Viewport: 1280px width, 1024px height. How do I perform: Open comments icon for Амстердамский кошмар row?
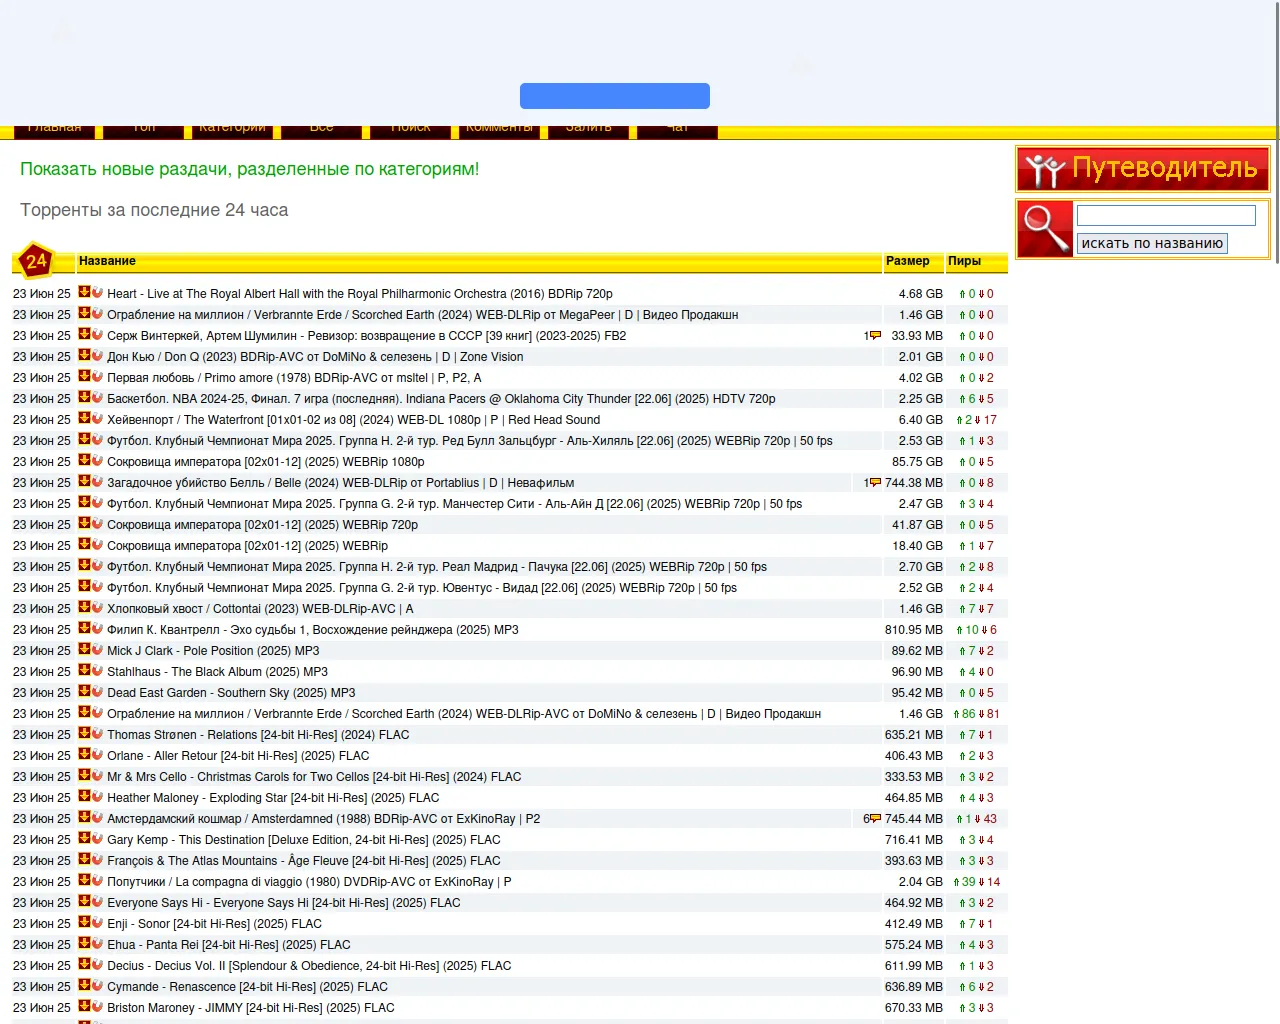(875, 819)
